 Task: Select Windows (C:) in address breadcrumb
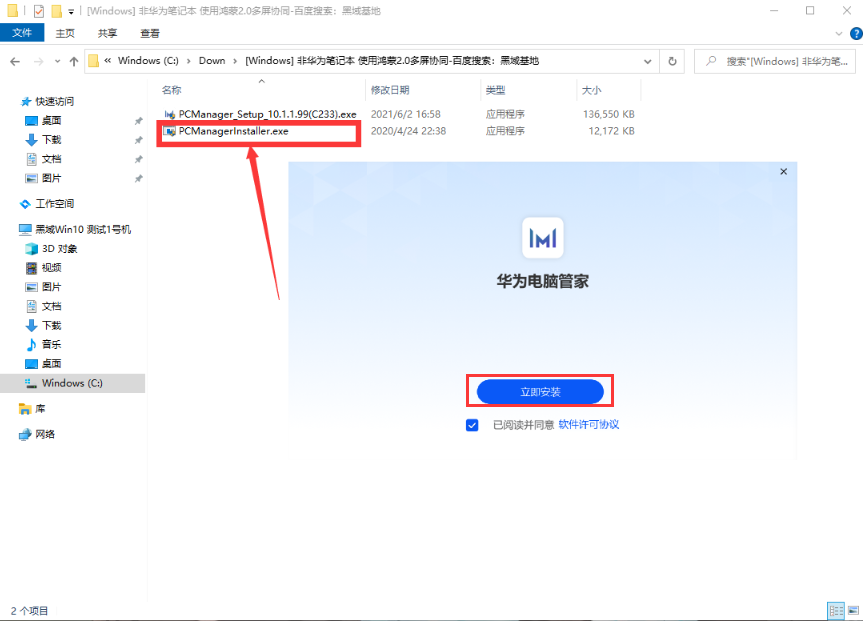point(148,61)
